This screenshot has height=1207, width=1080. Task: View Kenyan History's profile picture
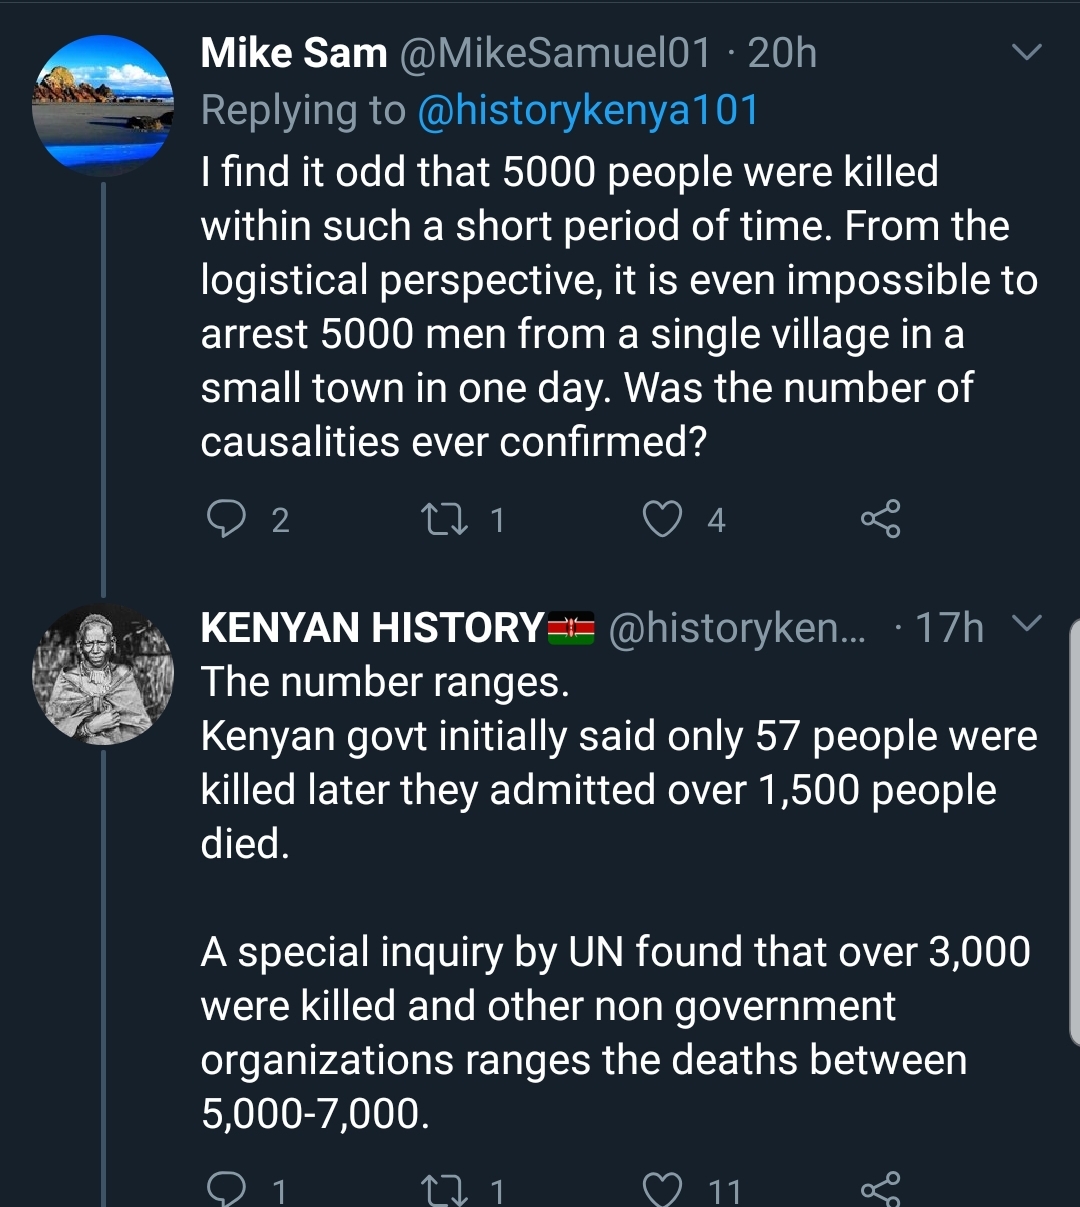pyautogui.click(x=103, y=674)
